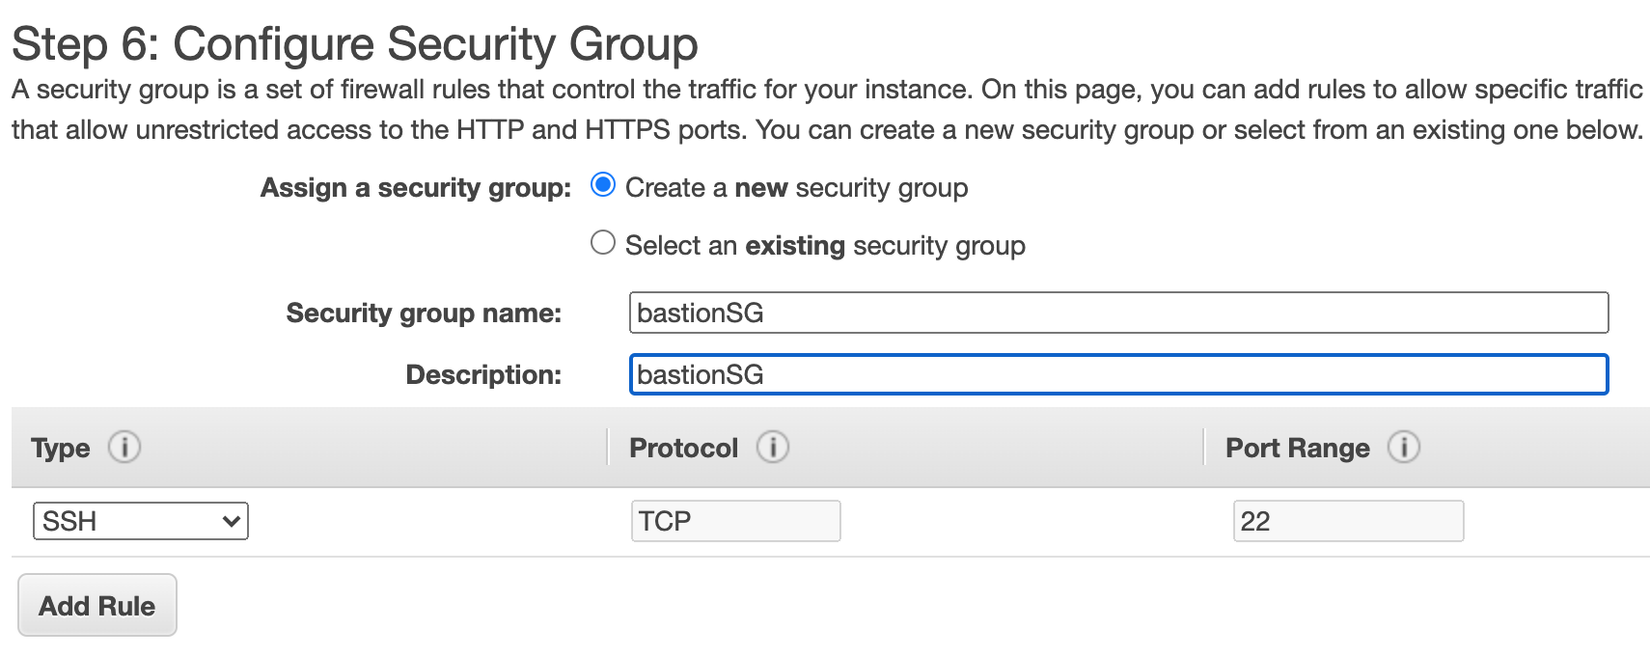Click the Protocol column info icon
1650x654 pixels.
pos(772,447)
